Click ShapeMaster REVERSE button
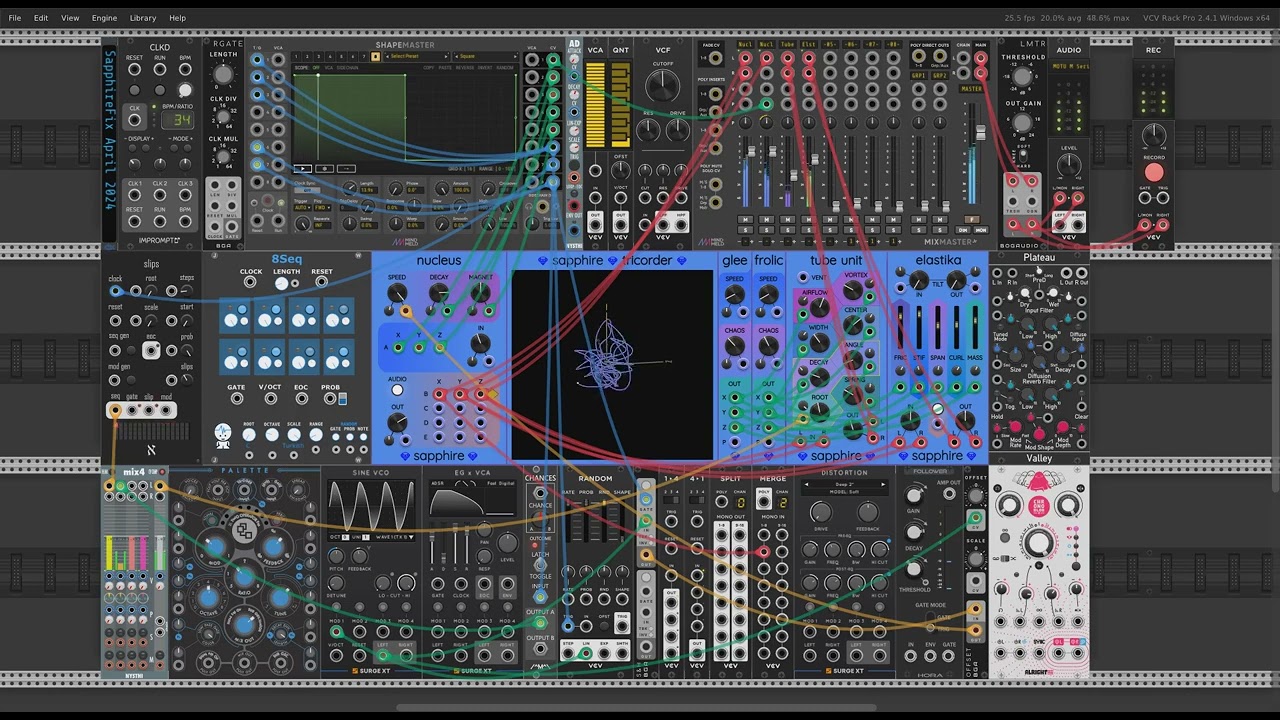Viewport: 1280px width, 720px height. [x=465, y=68]
